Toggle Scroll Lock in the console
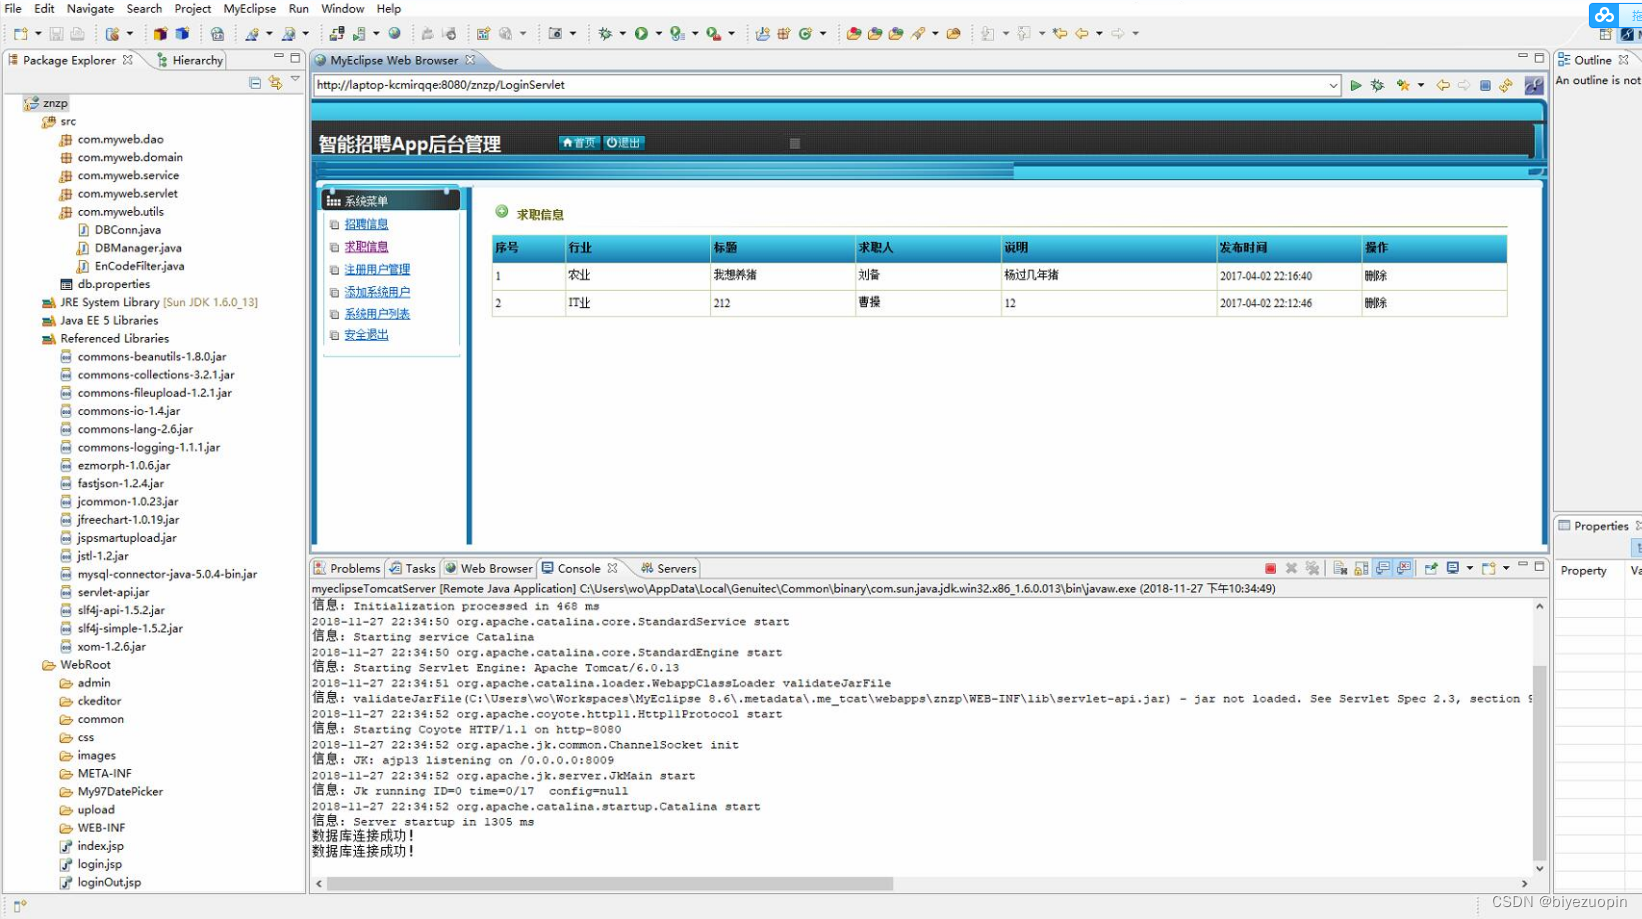Viewport: 1642px width, 919px height. [1361, 568]
